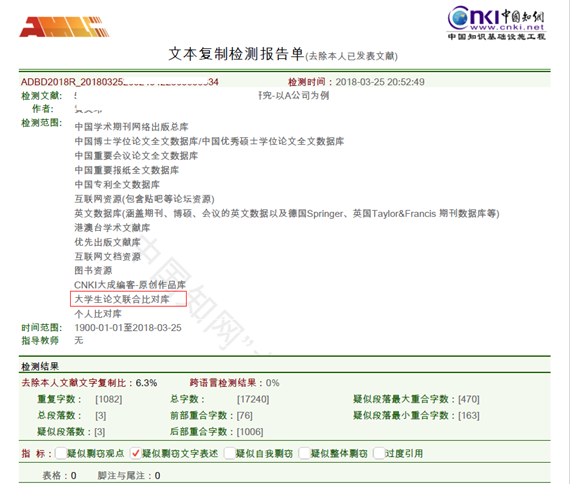Click the report title 文本复制检测报告单
570x484 pixels.
[x=236, y=54]
